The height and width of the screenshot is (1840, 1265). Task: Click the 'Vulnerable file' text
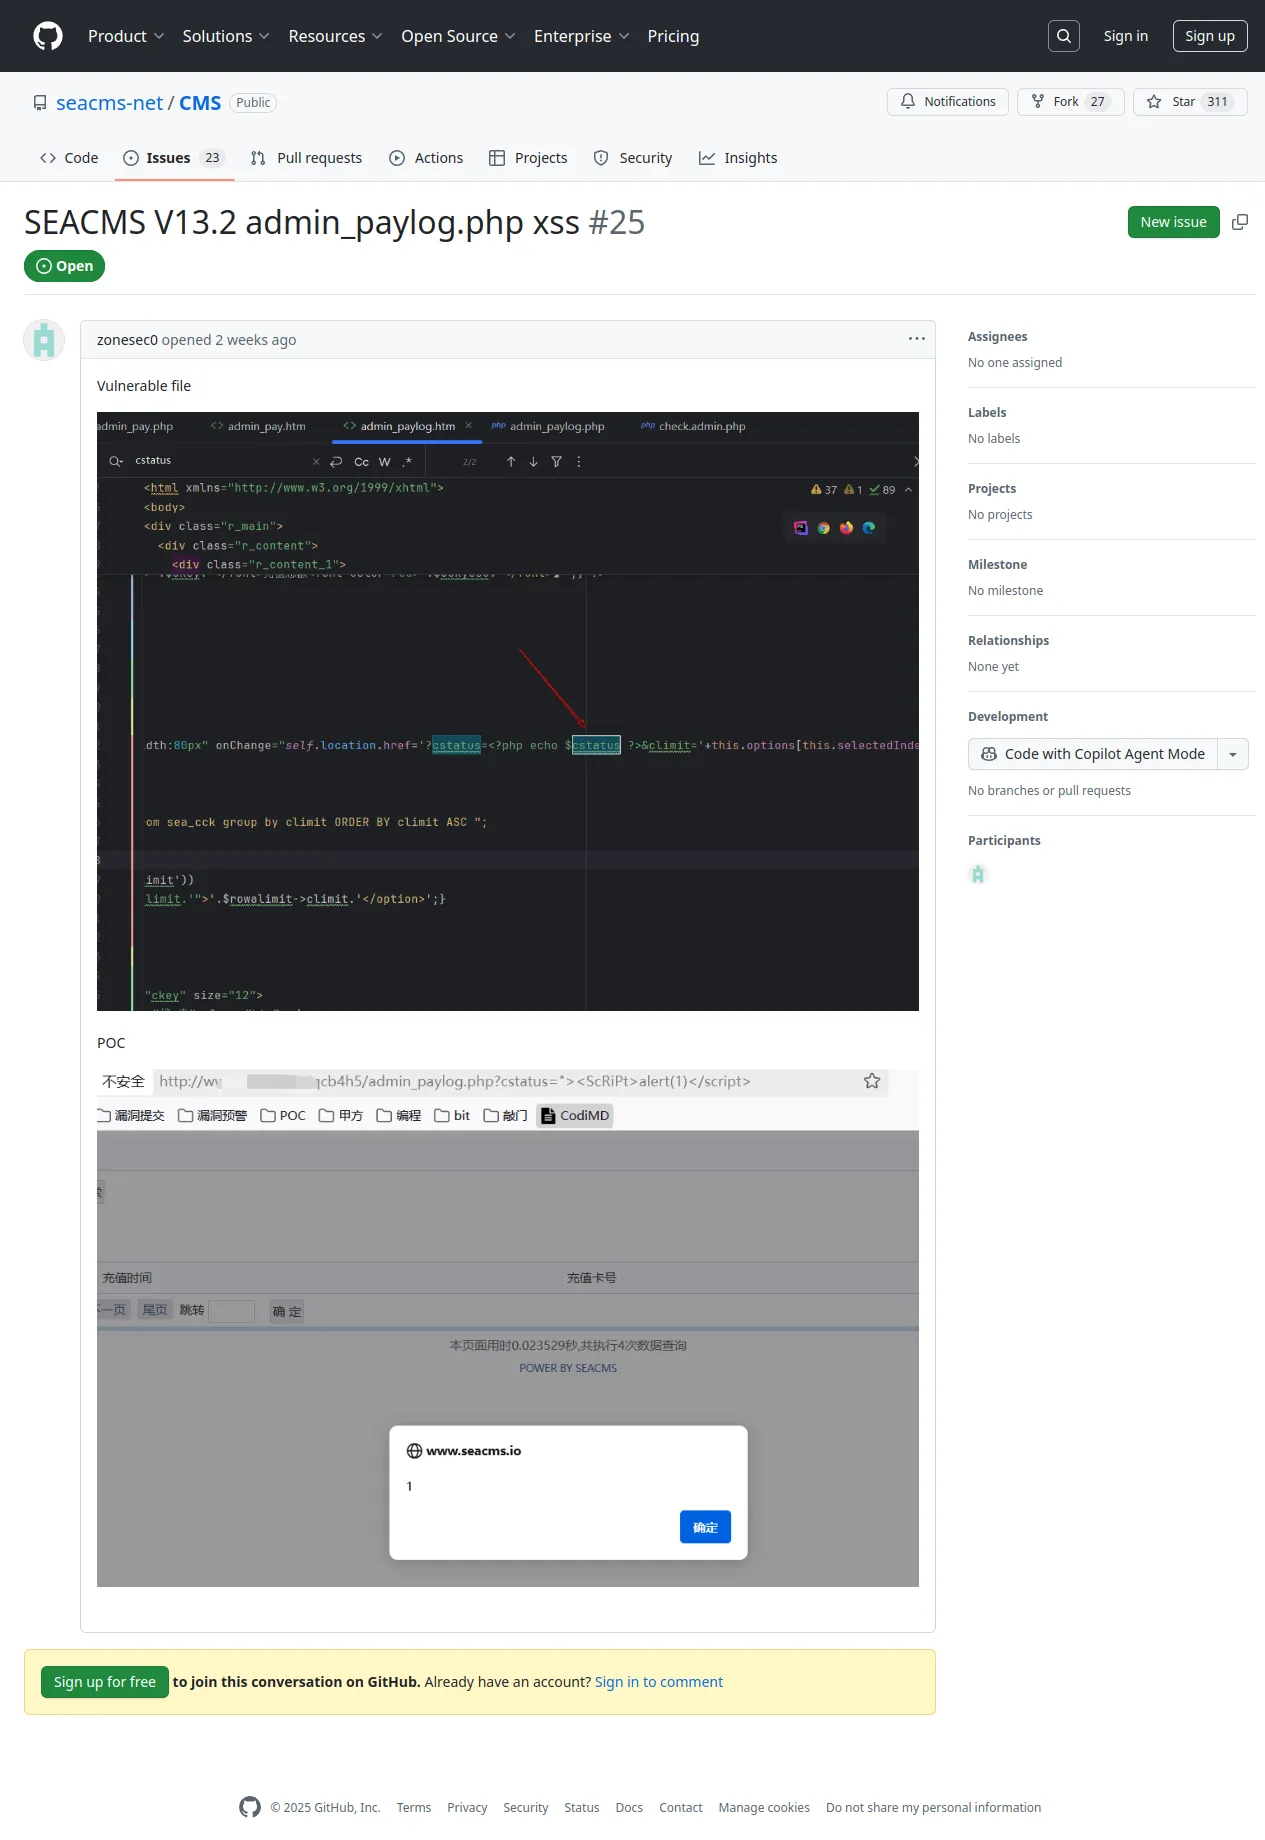144,386
